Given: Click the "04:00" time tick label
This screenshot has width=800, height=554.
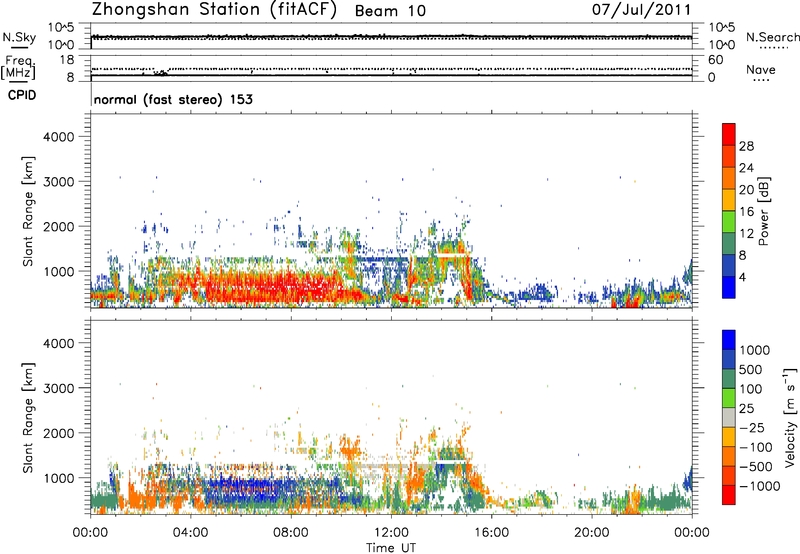Looking at the screenshot, I should click(x=190, y=533).
